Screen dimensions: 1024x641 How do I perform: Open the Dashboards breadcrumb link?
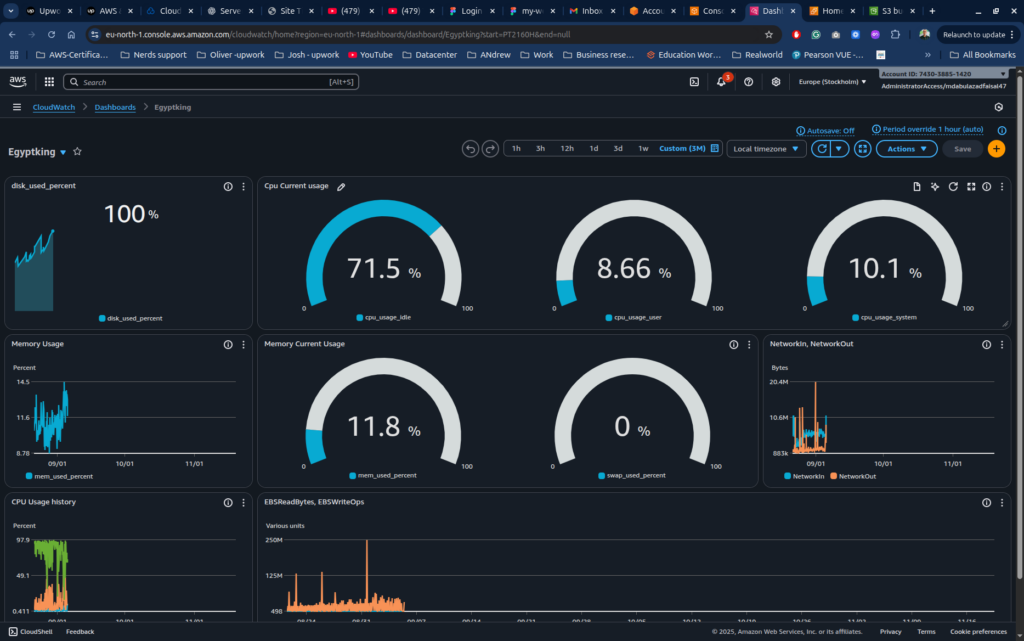[x=115, y=105]
